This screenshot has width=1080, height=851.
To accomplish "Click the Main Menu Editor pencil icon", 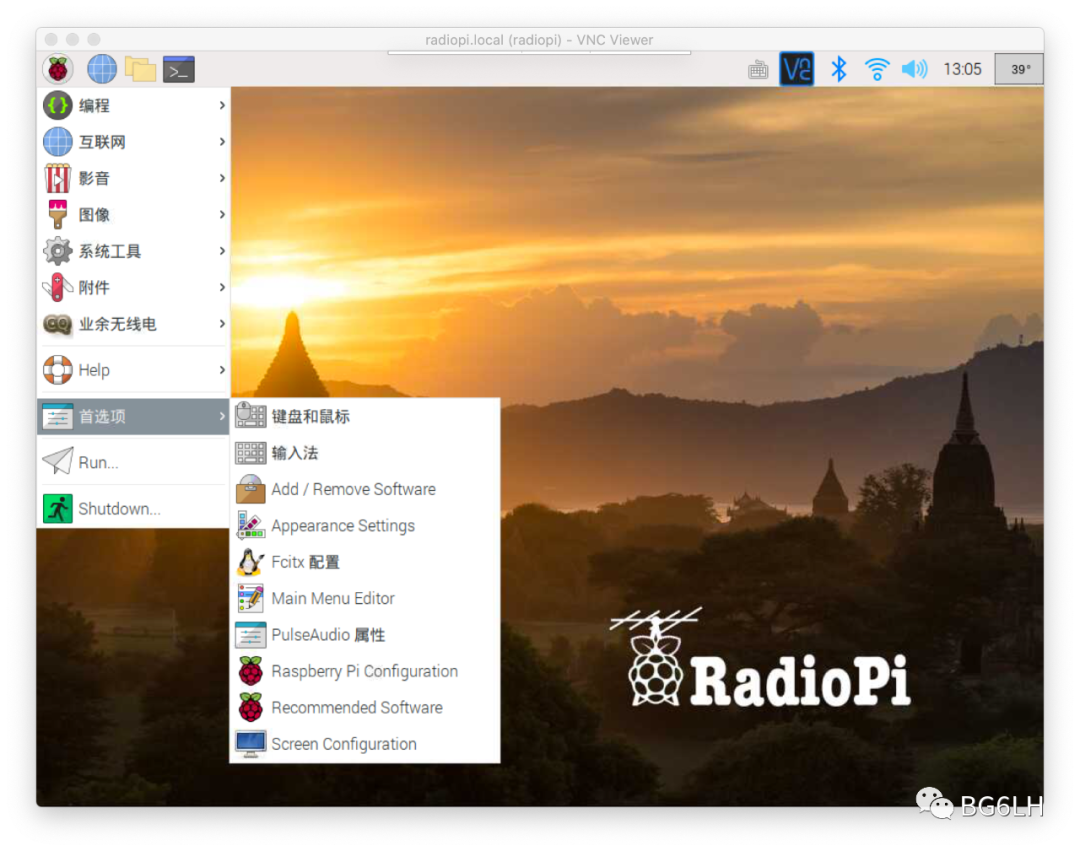I will coord(251,598).
